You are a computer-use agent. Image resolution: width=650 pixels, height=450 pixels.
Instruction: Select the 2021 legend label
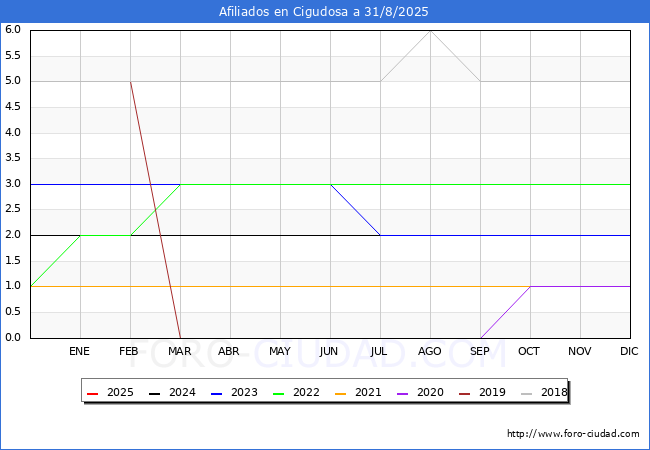pyautogui.click(x=368, y=392)
